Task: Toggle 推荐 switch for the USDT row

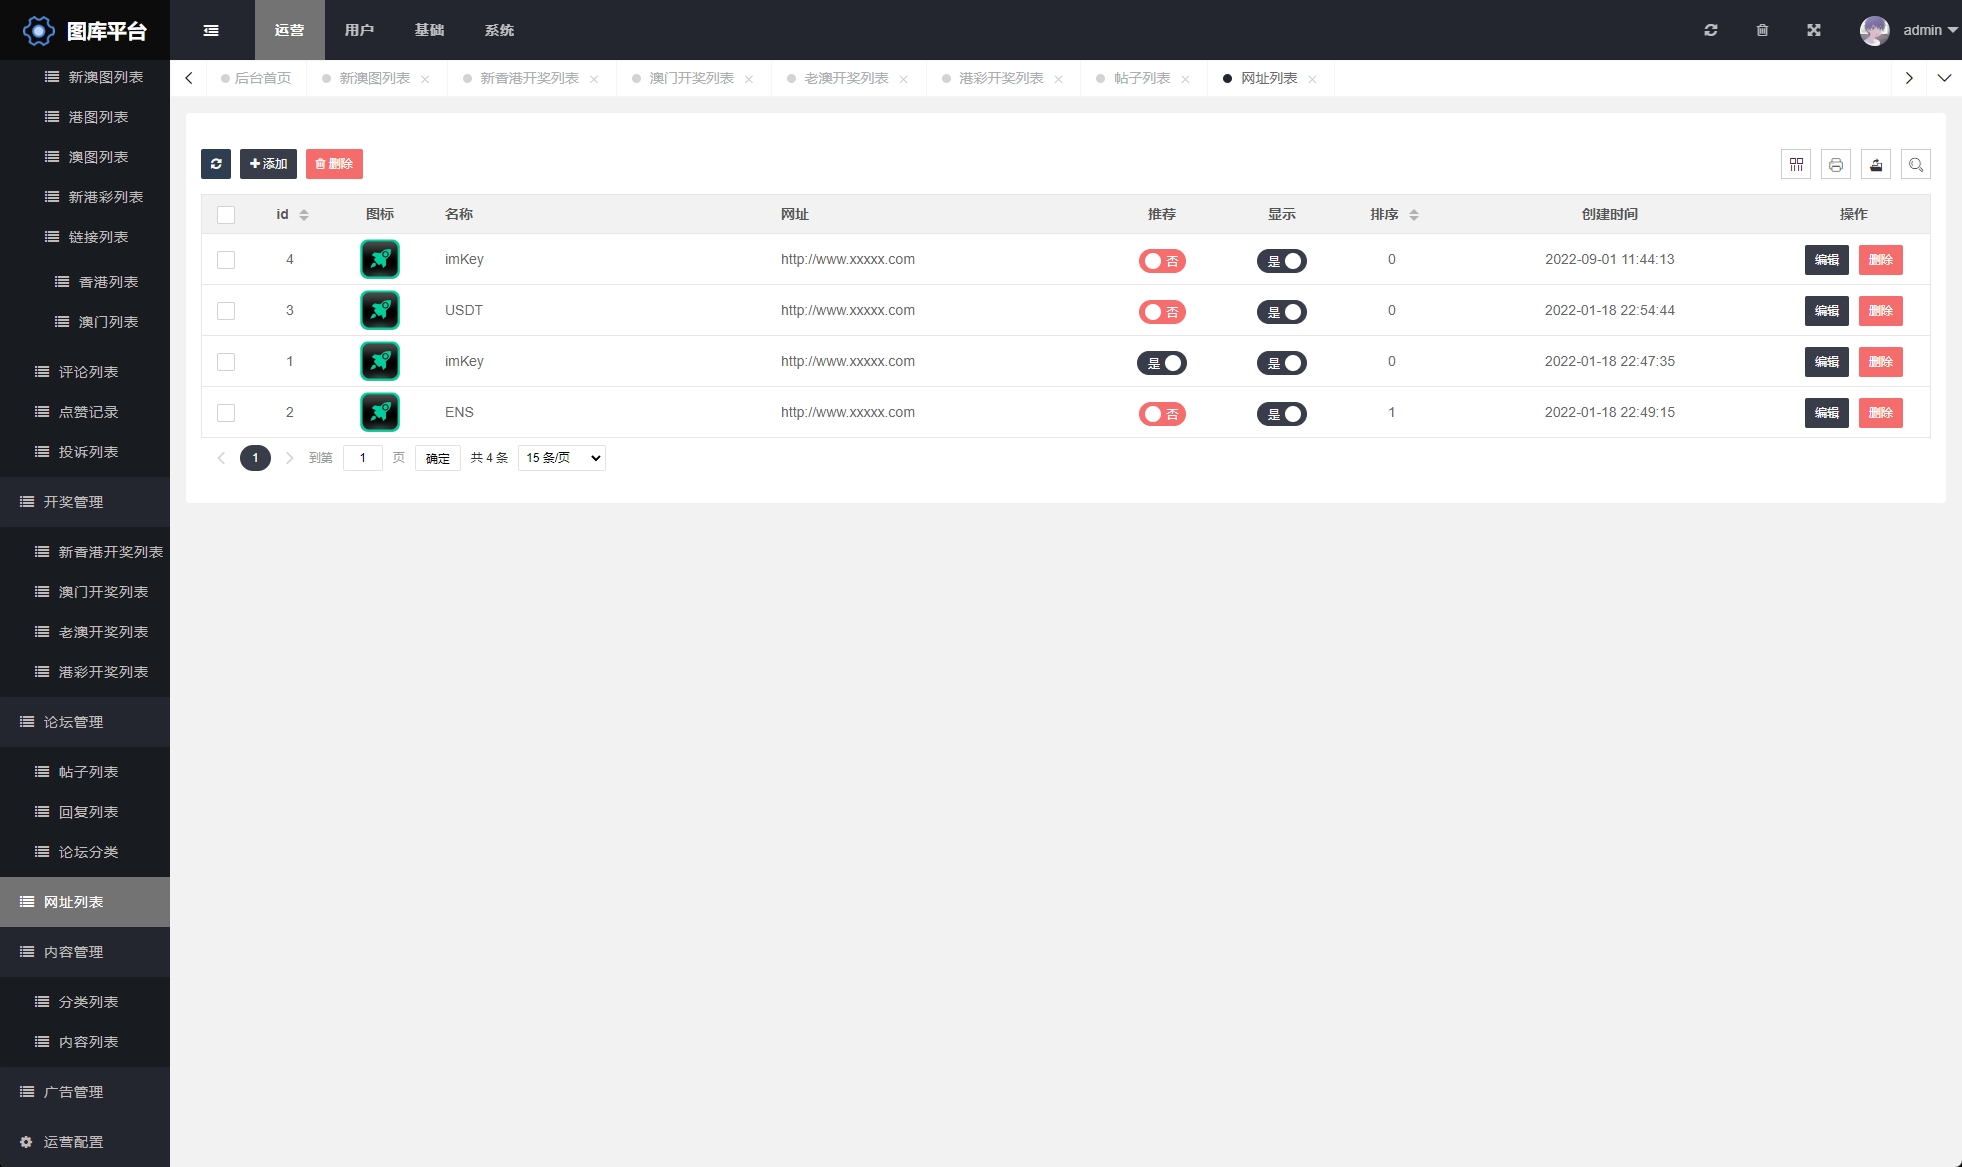Action: tap(1162, 312)
